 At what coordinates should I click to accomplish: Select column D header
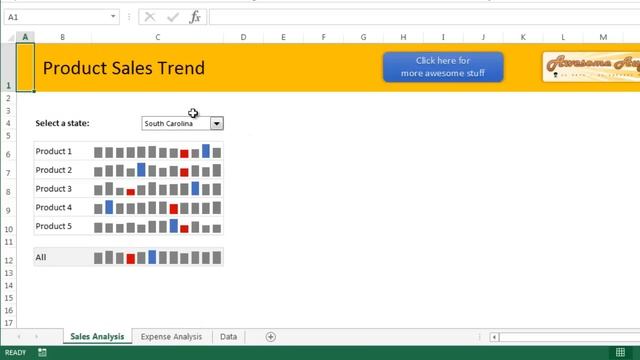243,37
